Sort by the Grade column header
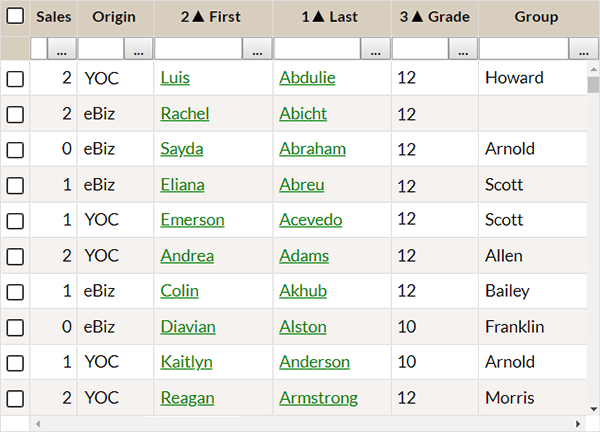The width and height of the screenshot is (600, 432). point(434,17)
